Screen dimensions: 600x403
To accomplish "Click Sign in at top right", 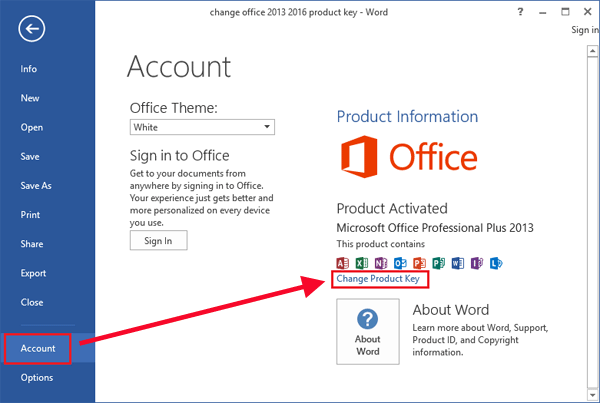I will coord(584,30).
